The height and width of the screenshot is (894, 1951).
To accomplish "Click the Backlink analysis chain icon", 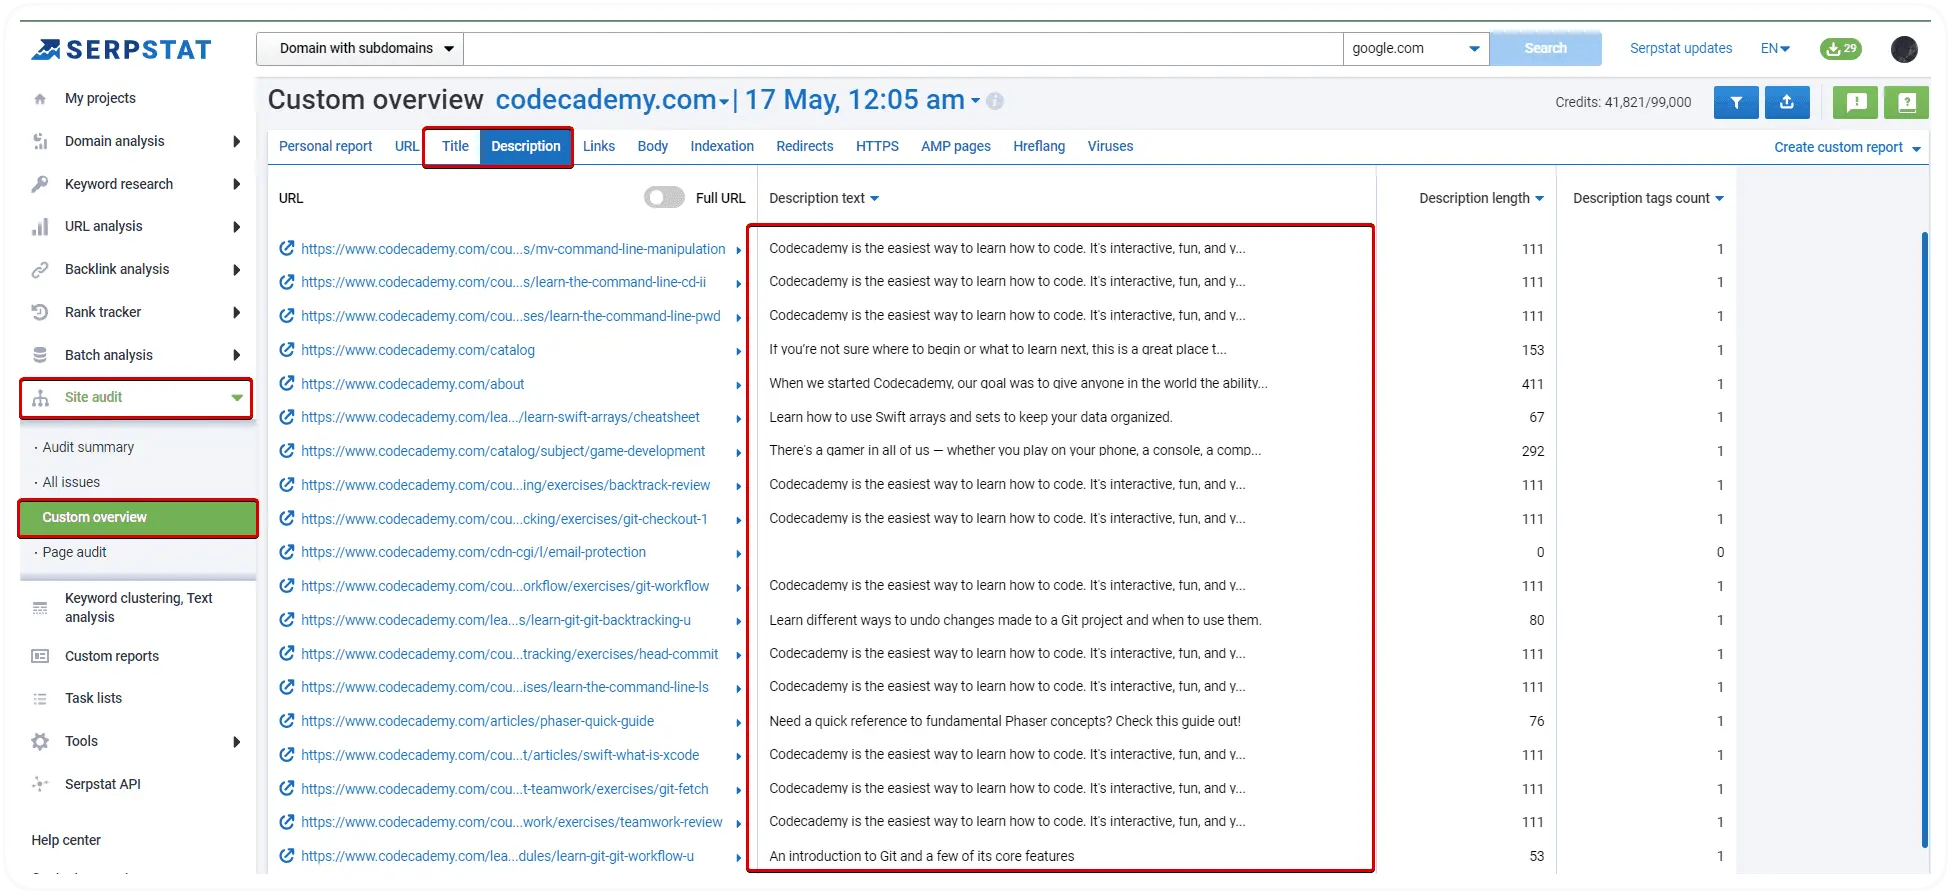I will [40, 270].
